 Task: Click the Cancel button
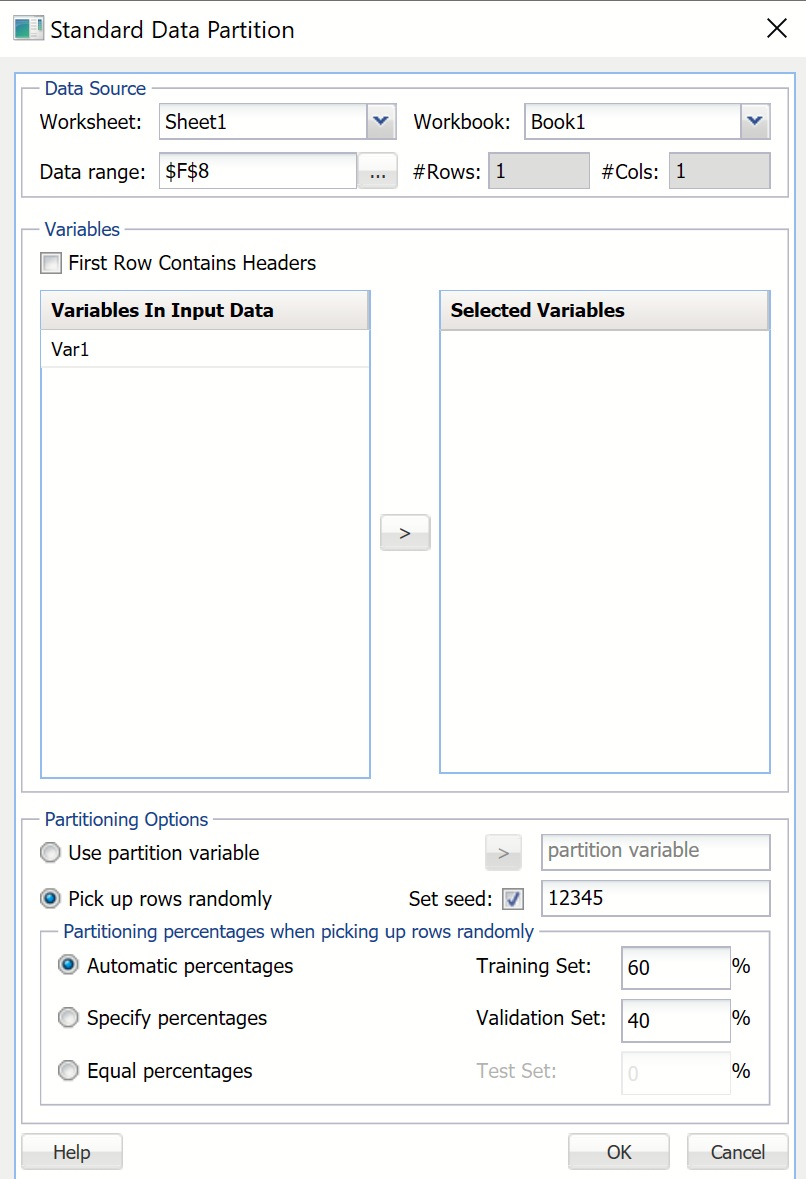[738, 1152]
